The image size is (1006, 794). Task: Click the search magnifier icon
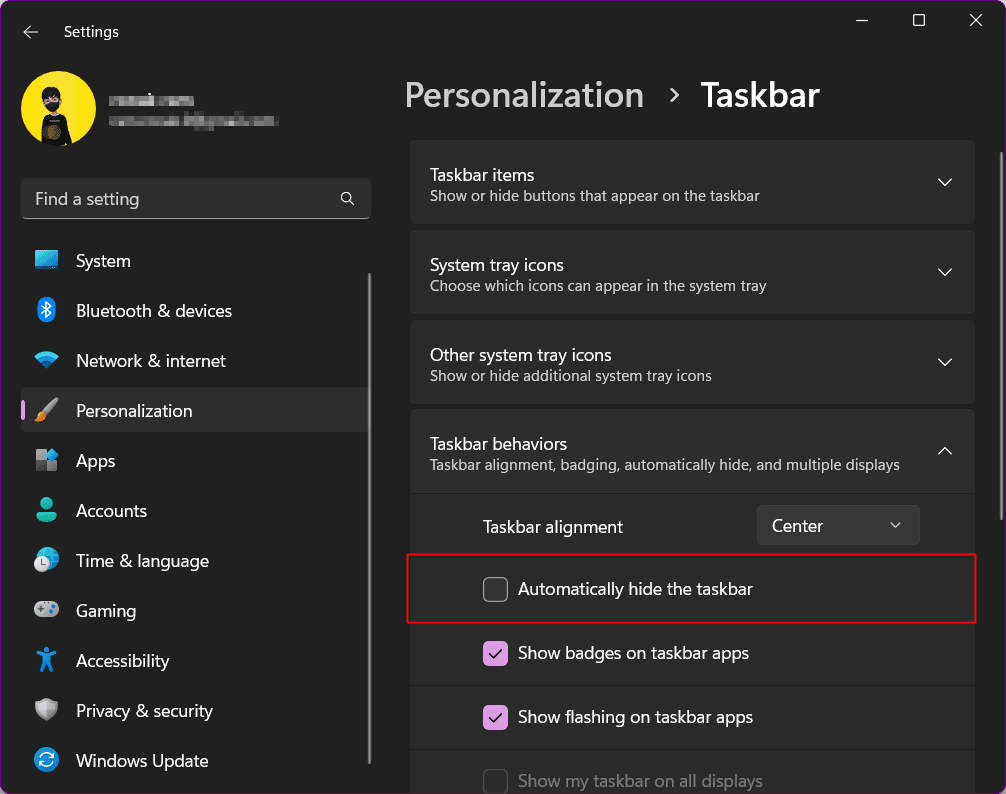click(x=347, y=199)
